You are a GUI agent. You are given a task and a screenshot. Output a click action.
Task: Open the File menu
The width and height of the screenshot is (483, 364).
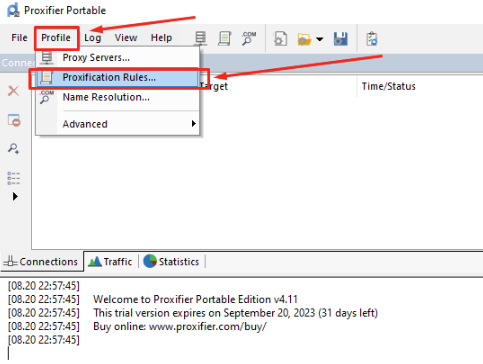pos(19,38)
